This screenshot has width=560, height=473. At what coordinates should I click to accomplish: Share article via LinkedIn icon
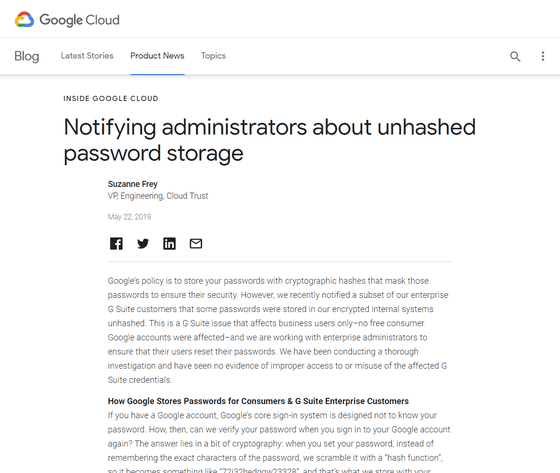169,244
